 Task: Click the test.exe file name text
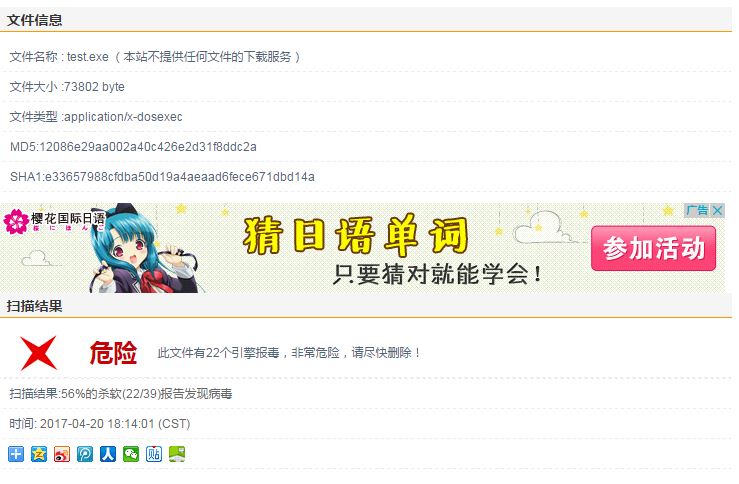[x=88, y=57]
